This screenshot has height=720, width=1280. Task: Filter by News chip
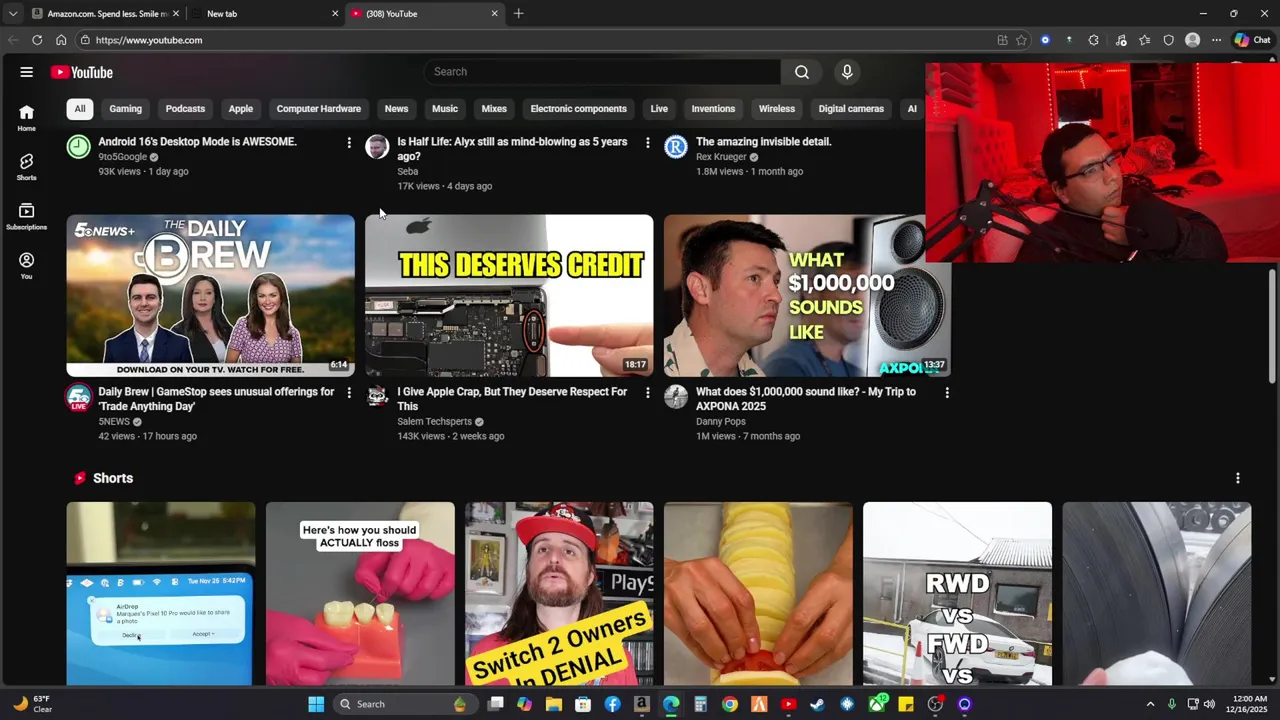click(396, 109)
